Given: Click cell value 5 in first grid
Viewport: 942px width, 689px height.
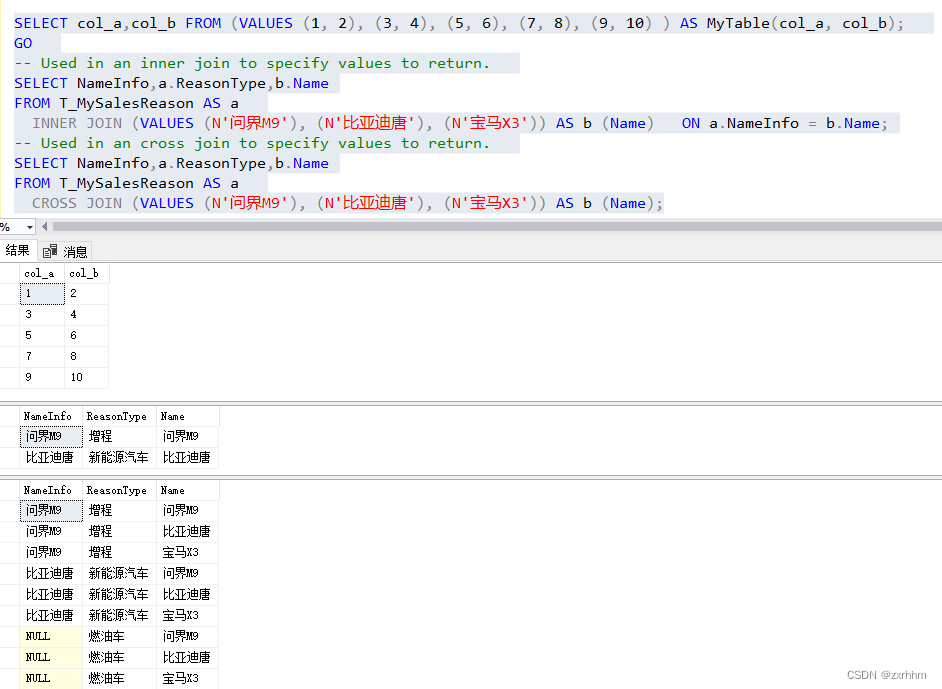Looking at the screenshot, I should (x=42, y=335).
